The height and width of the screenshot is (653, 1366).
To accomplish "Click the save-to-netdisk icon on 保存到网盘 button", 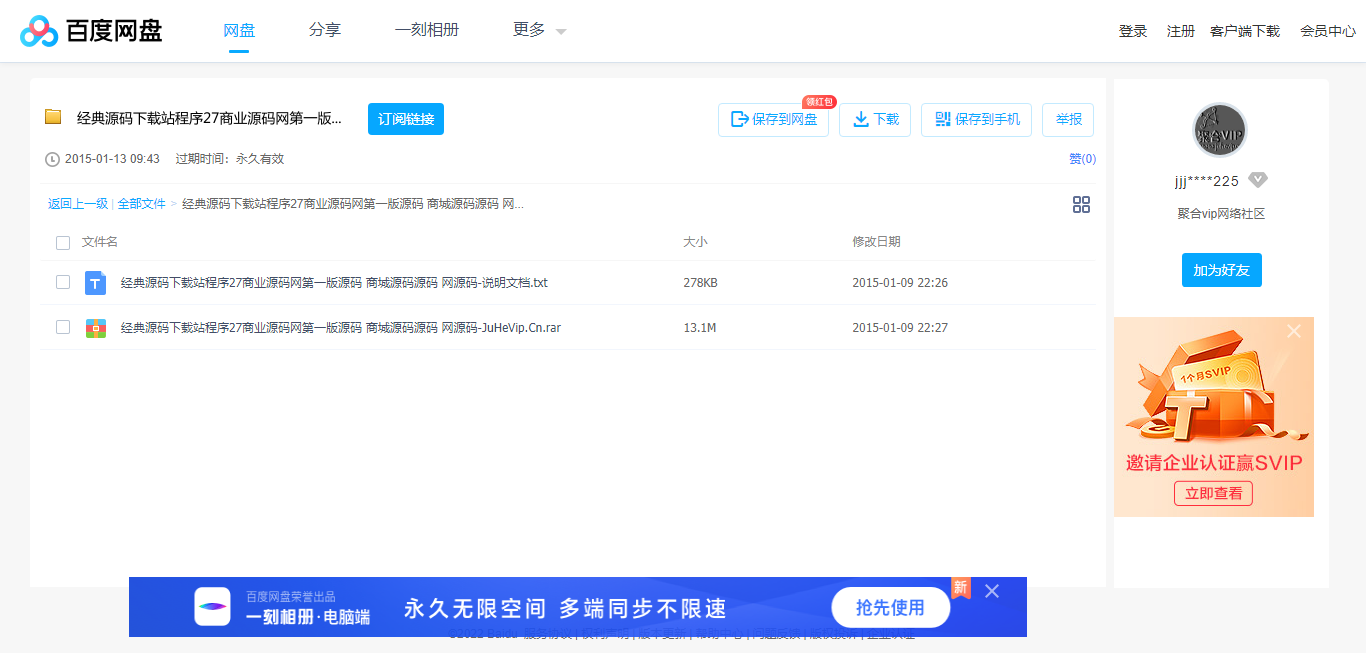I will pos(738,119).
